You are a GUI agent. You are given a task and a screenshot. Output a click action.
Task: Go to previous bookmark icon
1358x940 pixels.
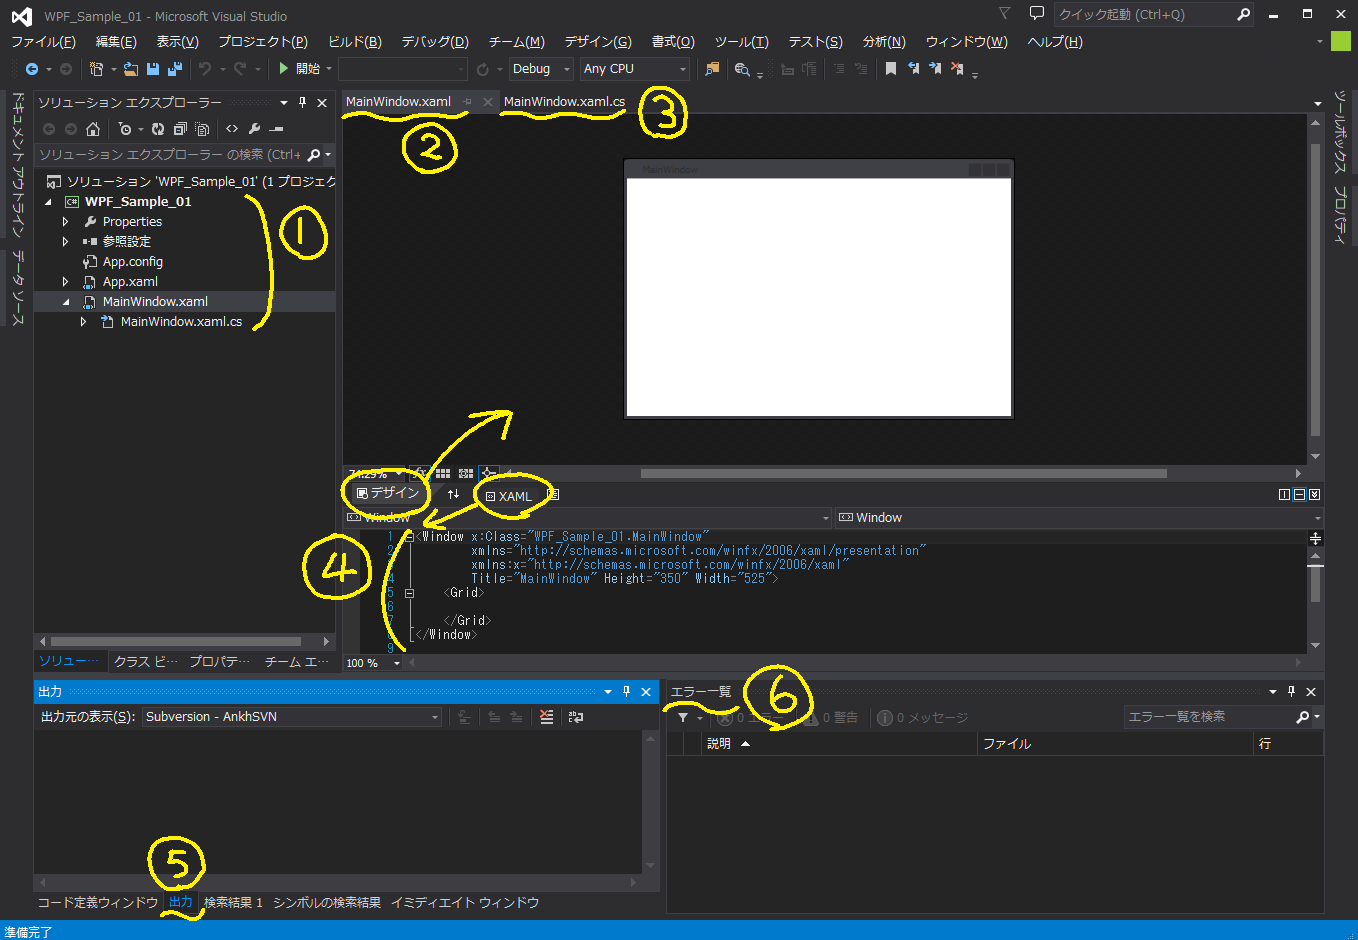913,69
